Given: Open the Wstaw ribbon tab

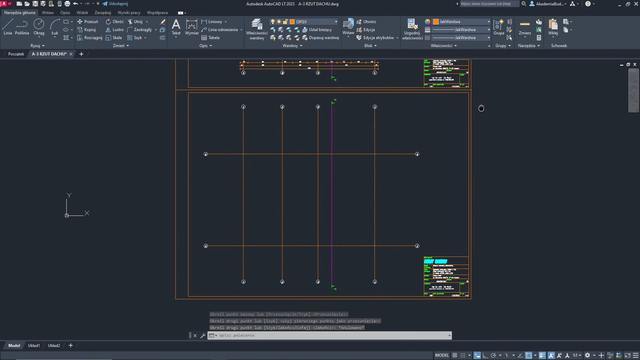Looking at the screenshot, I should [x=48, y=13].
